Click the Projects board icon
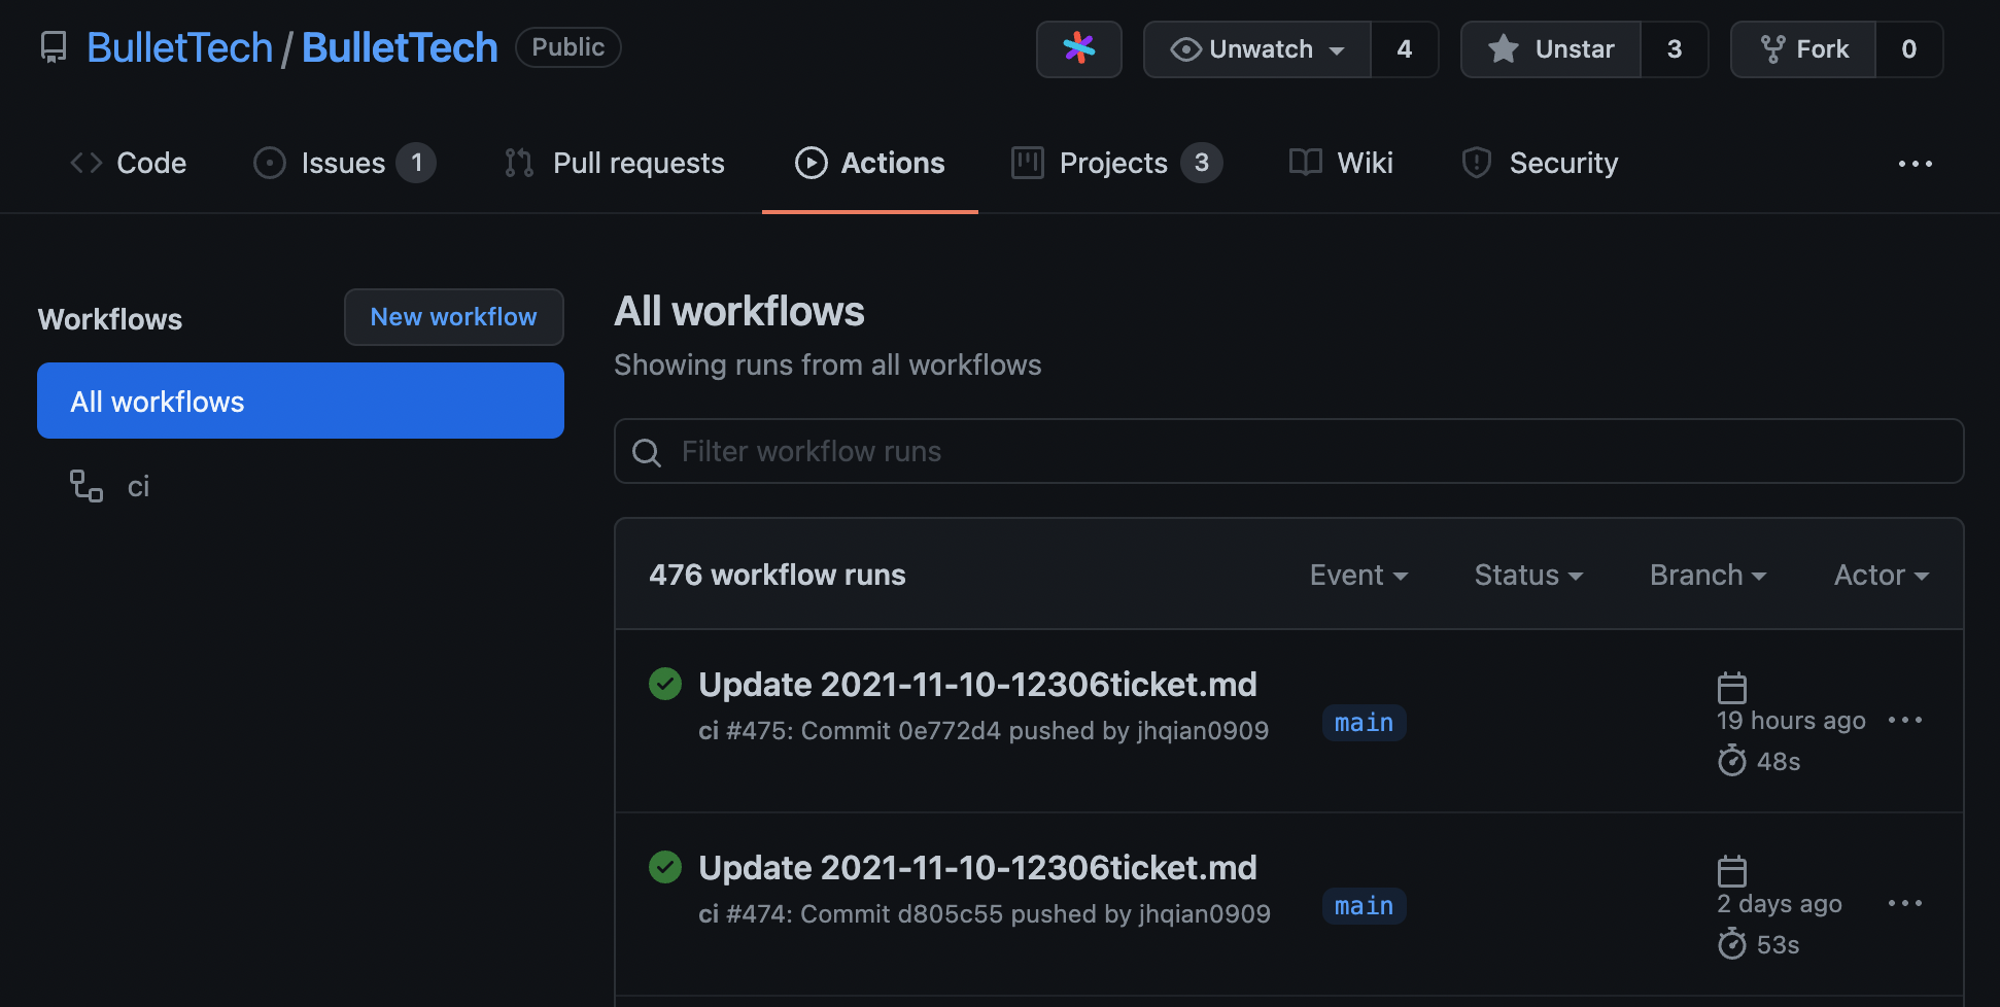This screenshot has width=2000, height=1007. pos(1027,163)
